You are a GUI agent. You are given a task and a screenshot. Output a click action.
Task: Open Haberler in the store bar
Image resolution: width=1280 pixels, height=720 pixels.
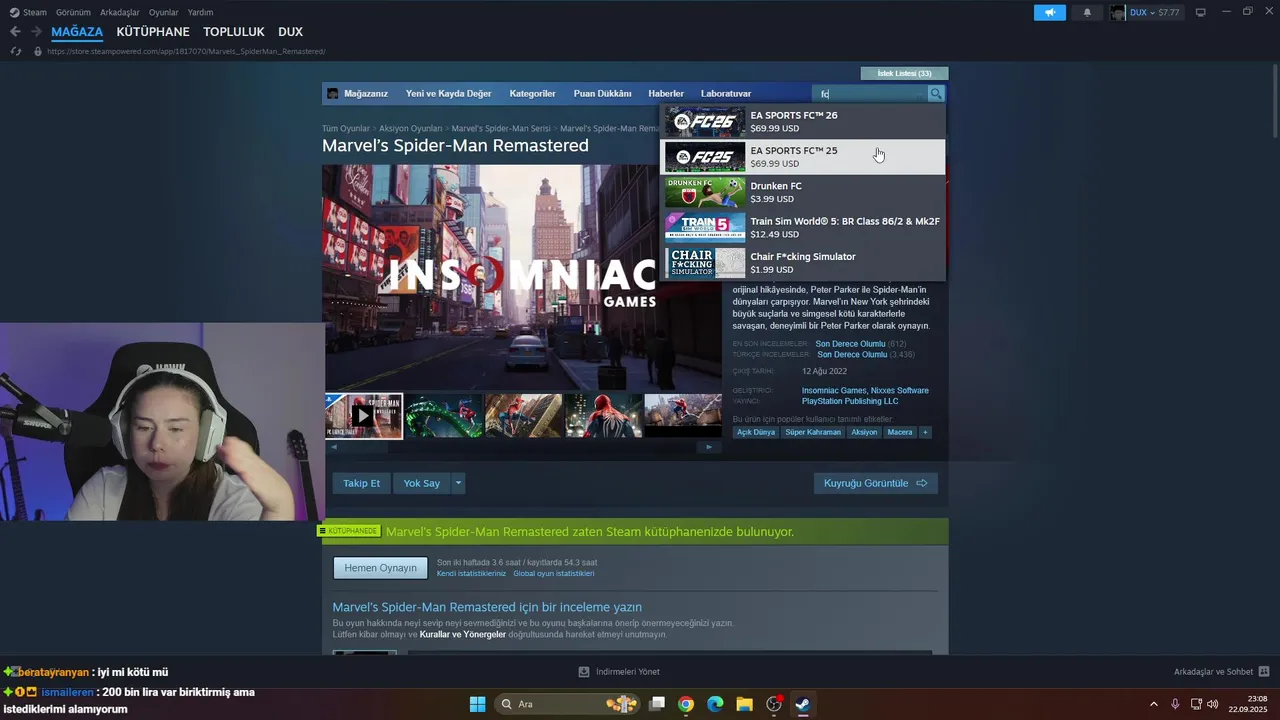[x=666, y=93]
